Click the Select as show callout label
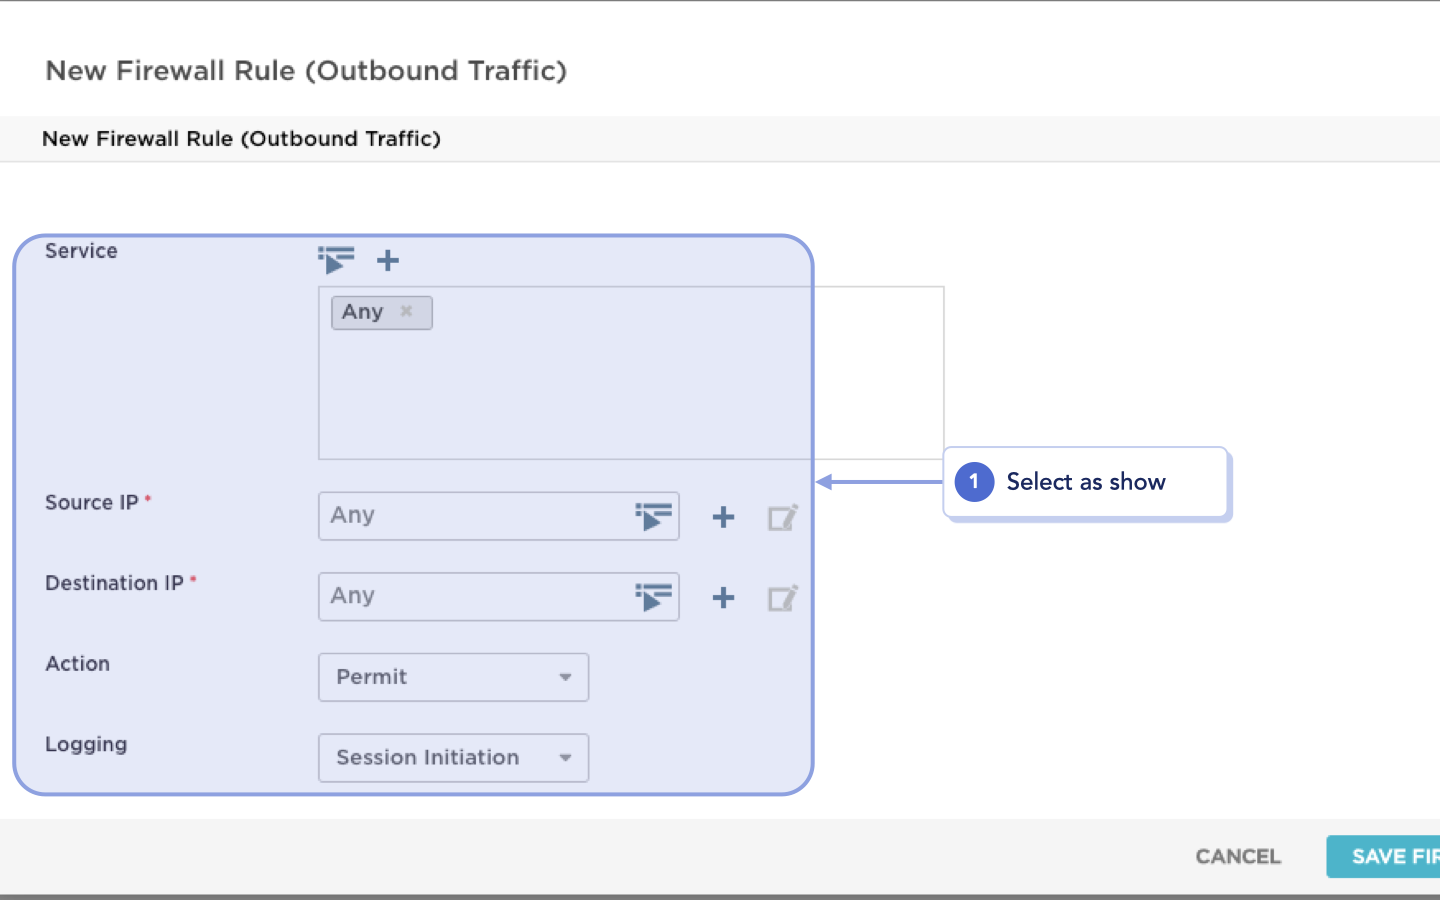 [x=1086, y=482]
